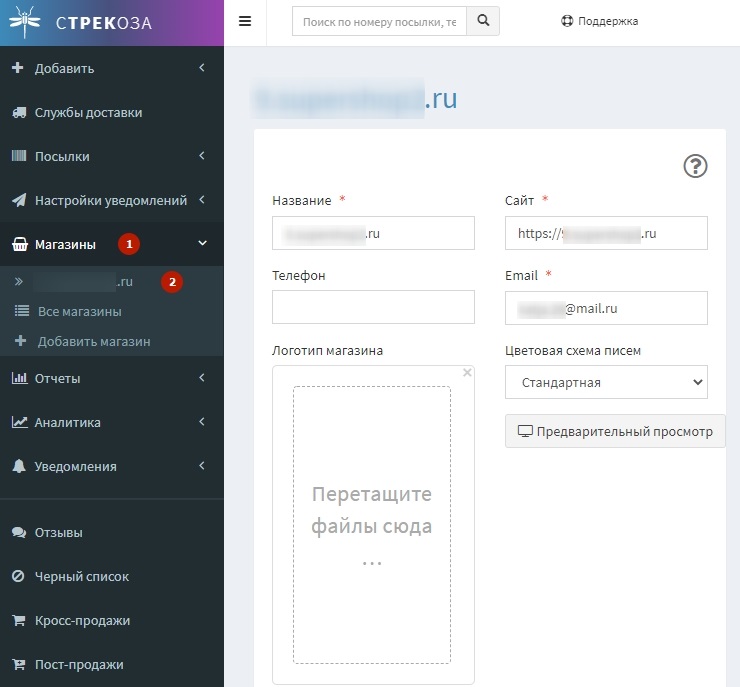
Task: Expand the Отчеты sidebar menu
Action: click(x=110, y=379)
